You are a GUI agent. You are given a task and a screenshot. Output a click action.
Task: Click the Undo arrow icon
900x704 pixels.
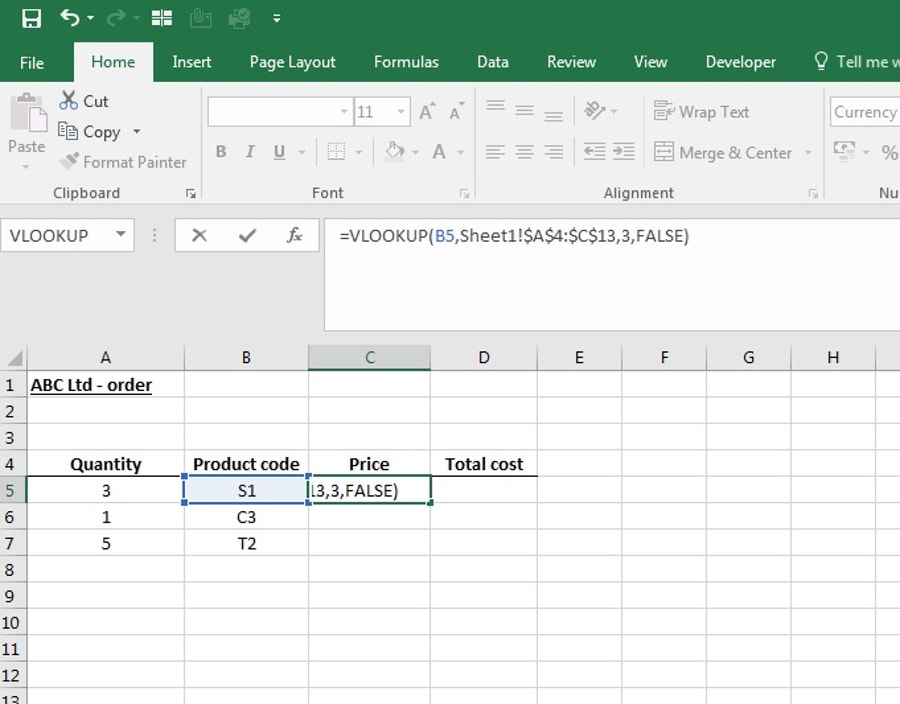click(70, 18)
